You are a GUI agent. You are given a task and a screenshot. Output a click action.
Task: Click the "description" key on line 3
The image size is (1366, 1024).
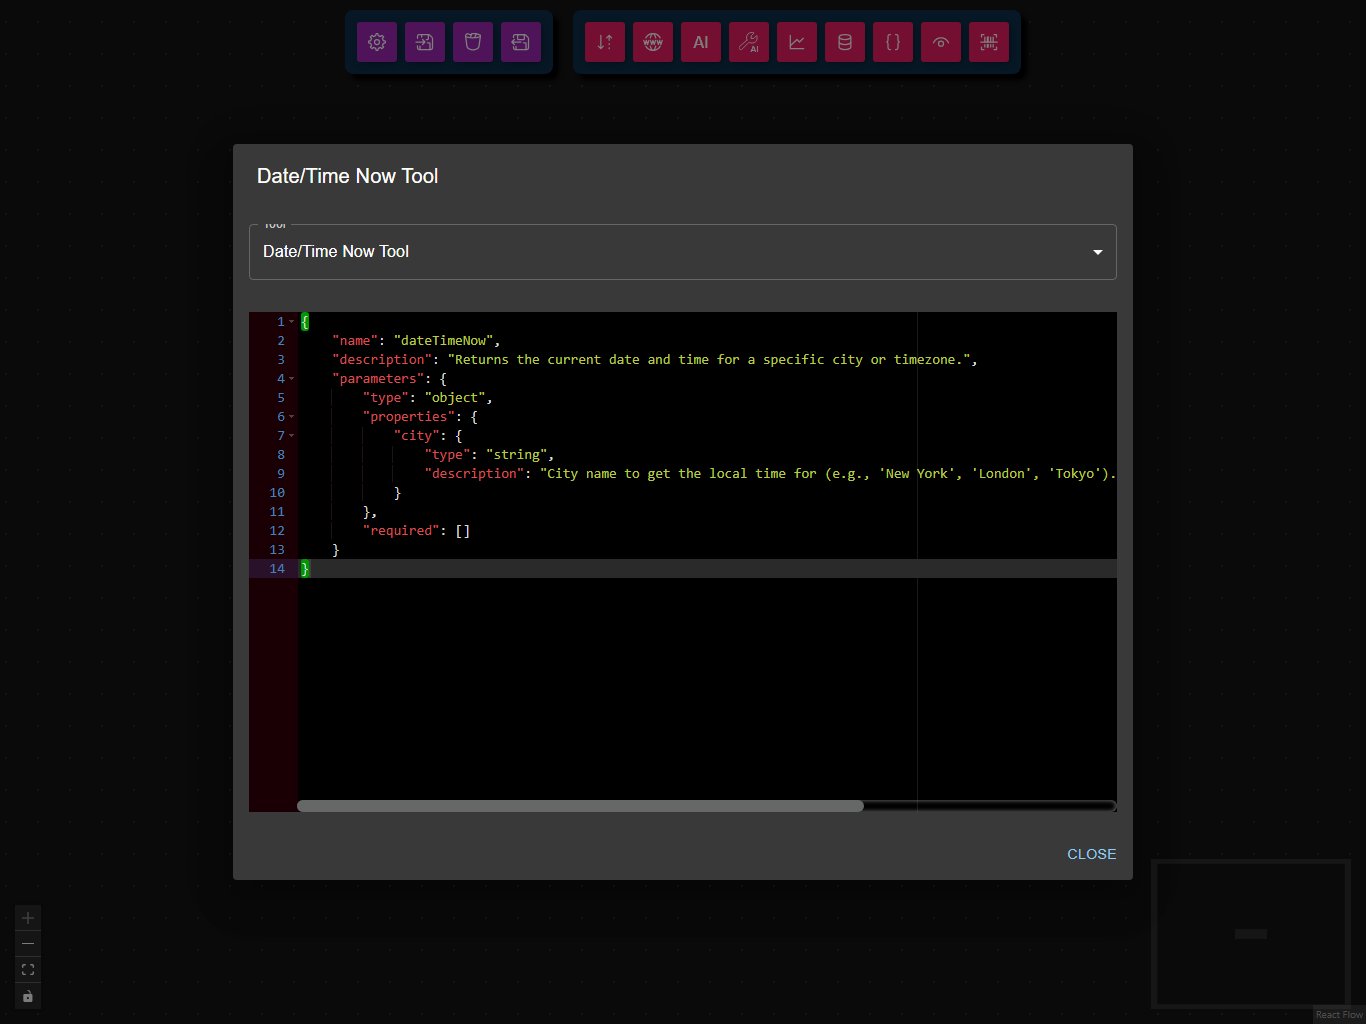[382, 360]
